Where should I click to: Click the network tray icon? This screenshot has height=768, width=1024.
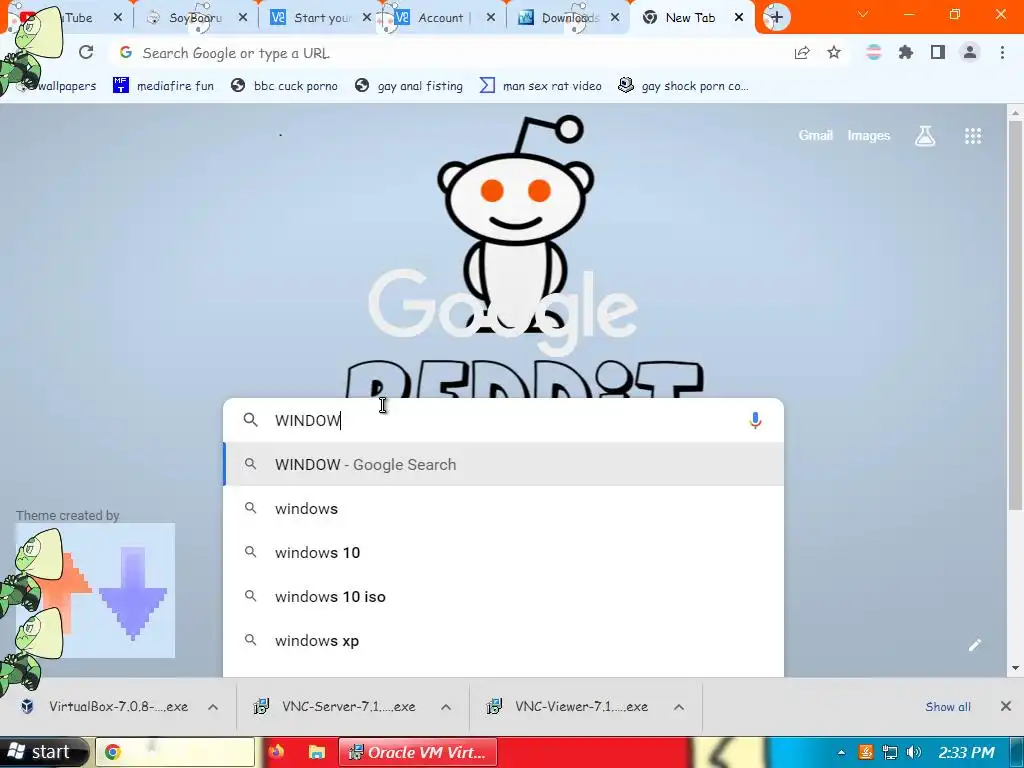tap(889, 752)
